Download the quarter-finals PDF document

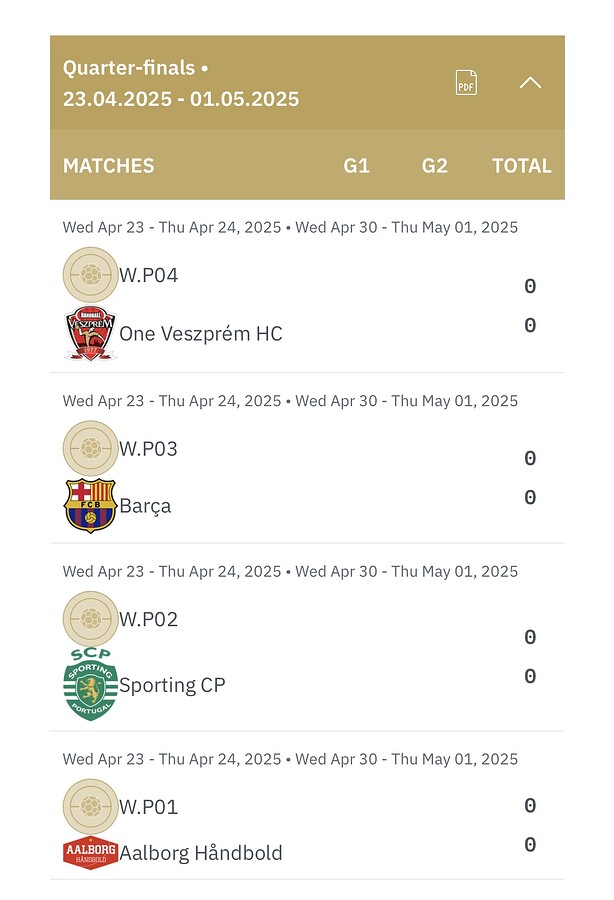[466, 83]
